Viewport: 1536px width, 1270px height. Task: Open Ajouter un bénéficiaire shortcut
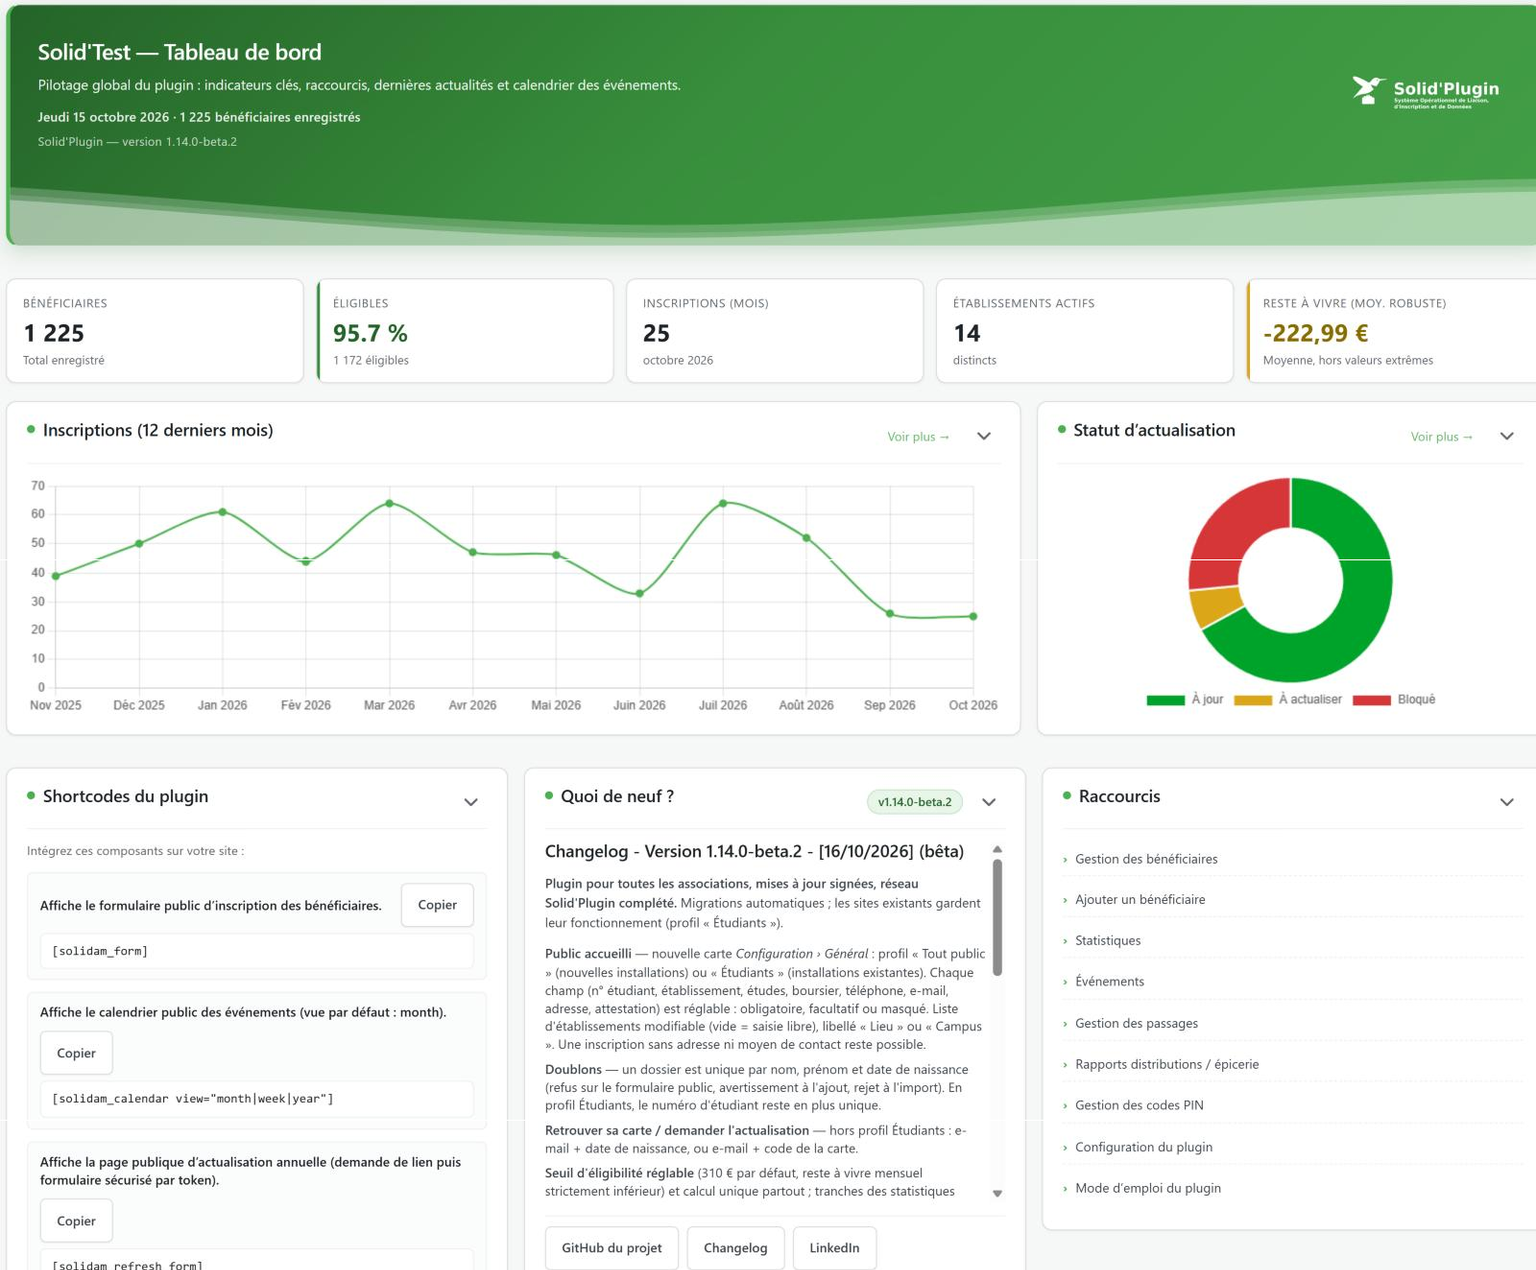pos(1140,900)
